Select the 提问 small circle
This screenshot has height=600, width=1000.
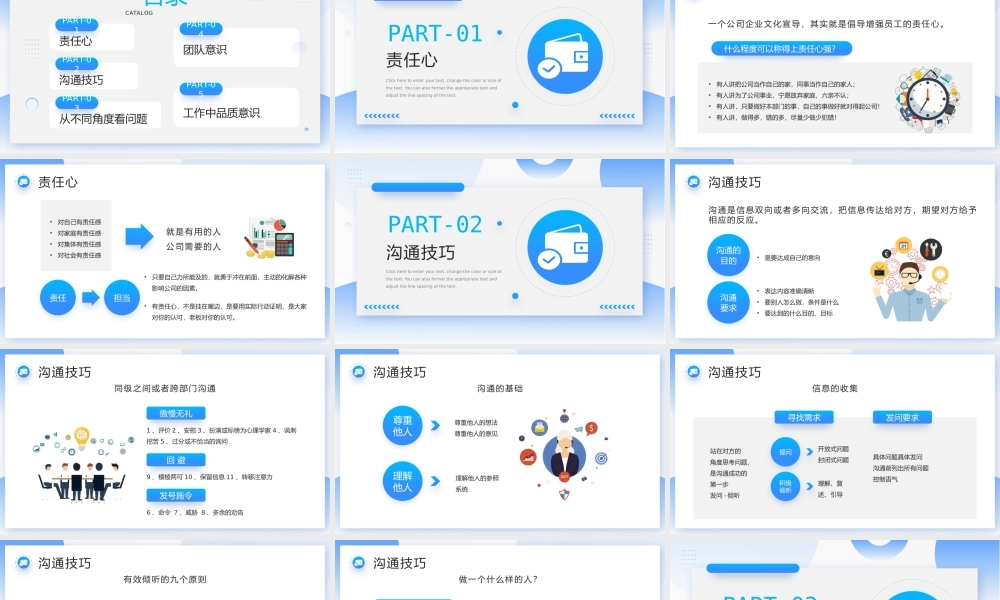tap(785, 452)
